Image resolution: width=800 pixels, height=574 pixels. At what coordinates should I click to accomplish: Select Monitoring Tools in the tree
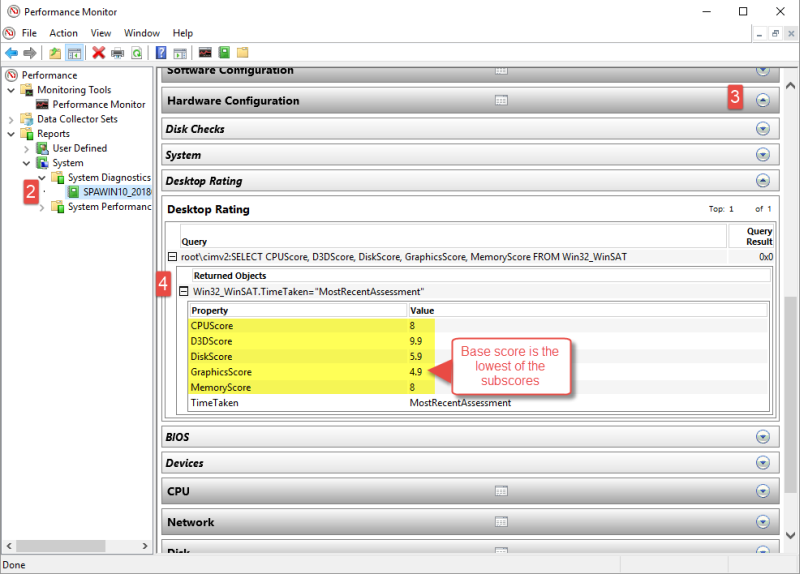[x=74, y=90]
